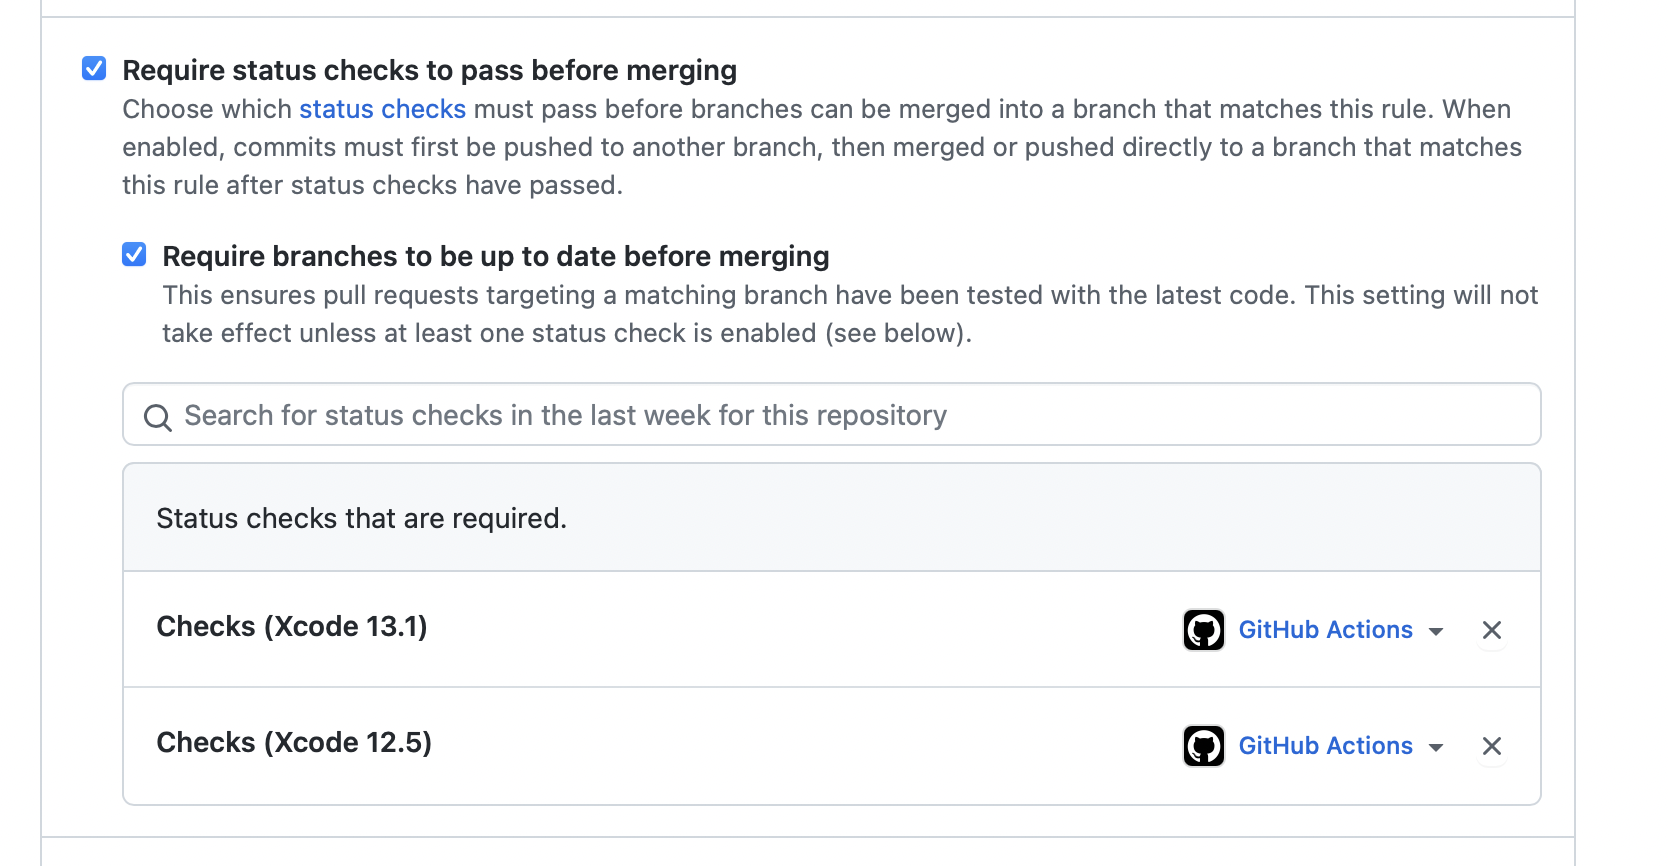The height and width of the screenshot is (866, 1668).
Task: Toggle Require branches to be up to date checkbox
Action: pyautogui.click(x=134, y=255)
